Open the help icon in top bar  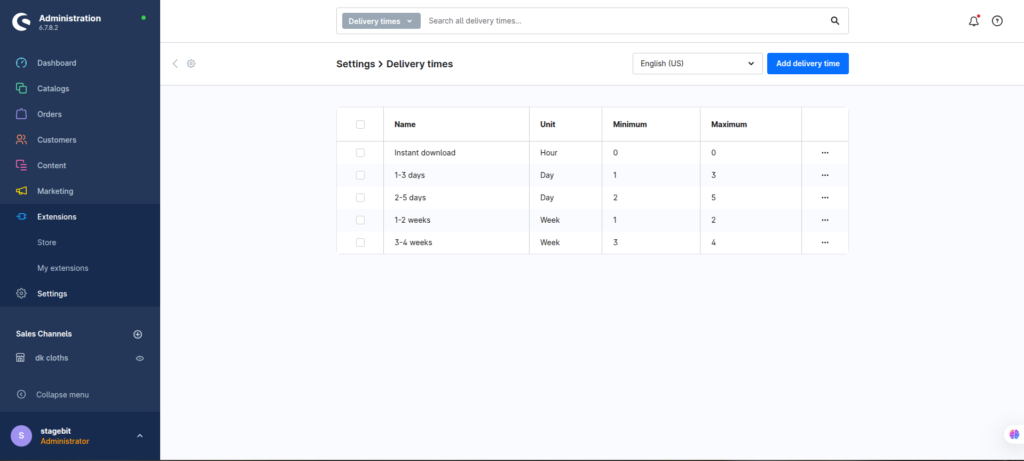pyautogui.click(x=997, y=21)
